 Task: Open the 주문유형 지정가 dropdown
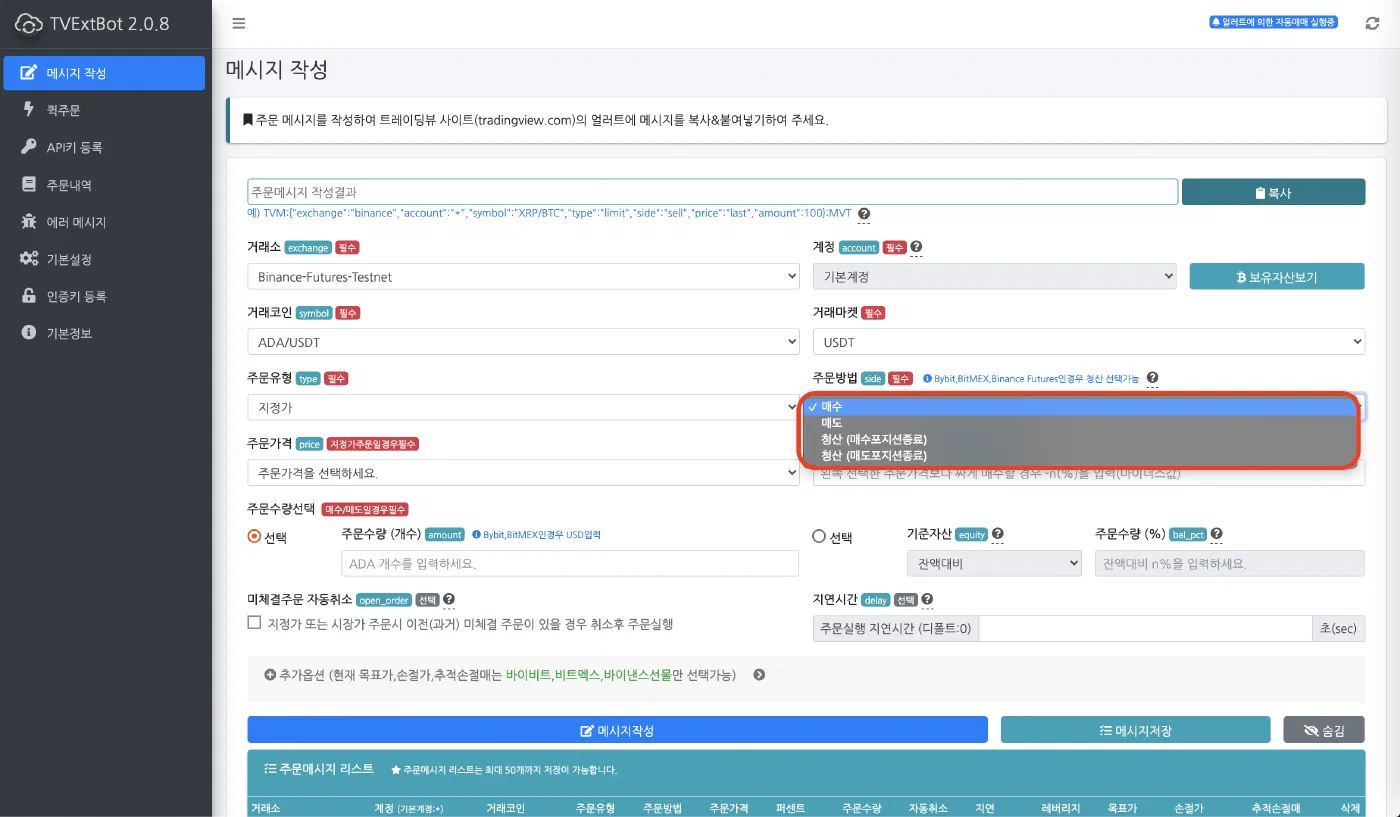(x=523, y=408)
